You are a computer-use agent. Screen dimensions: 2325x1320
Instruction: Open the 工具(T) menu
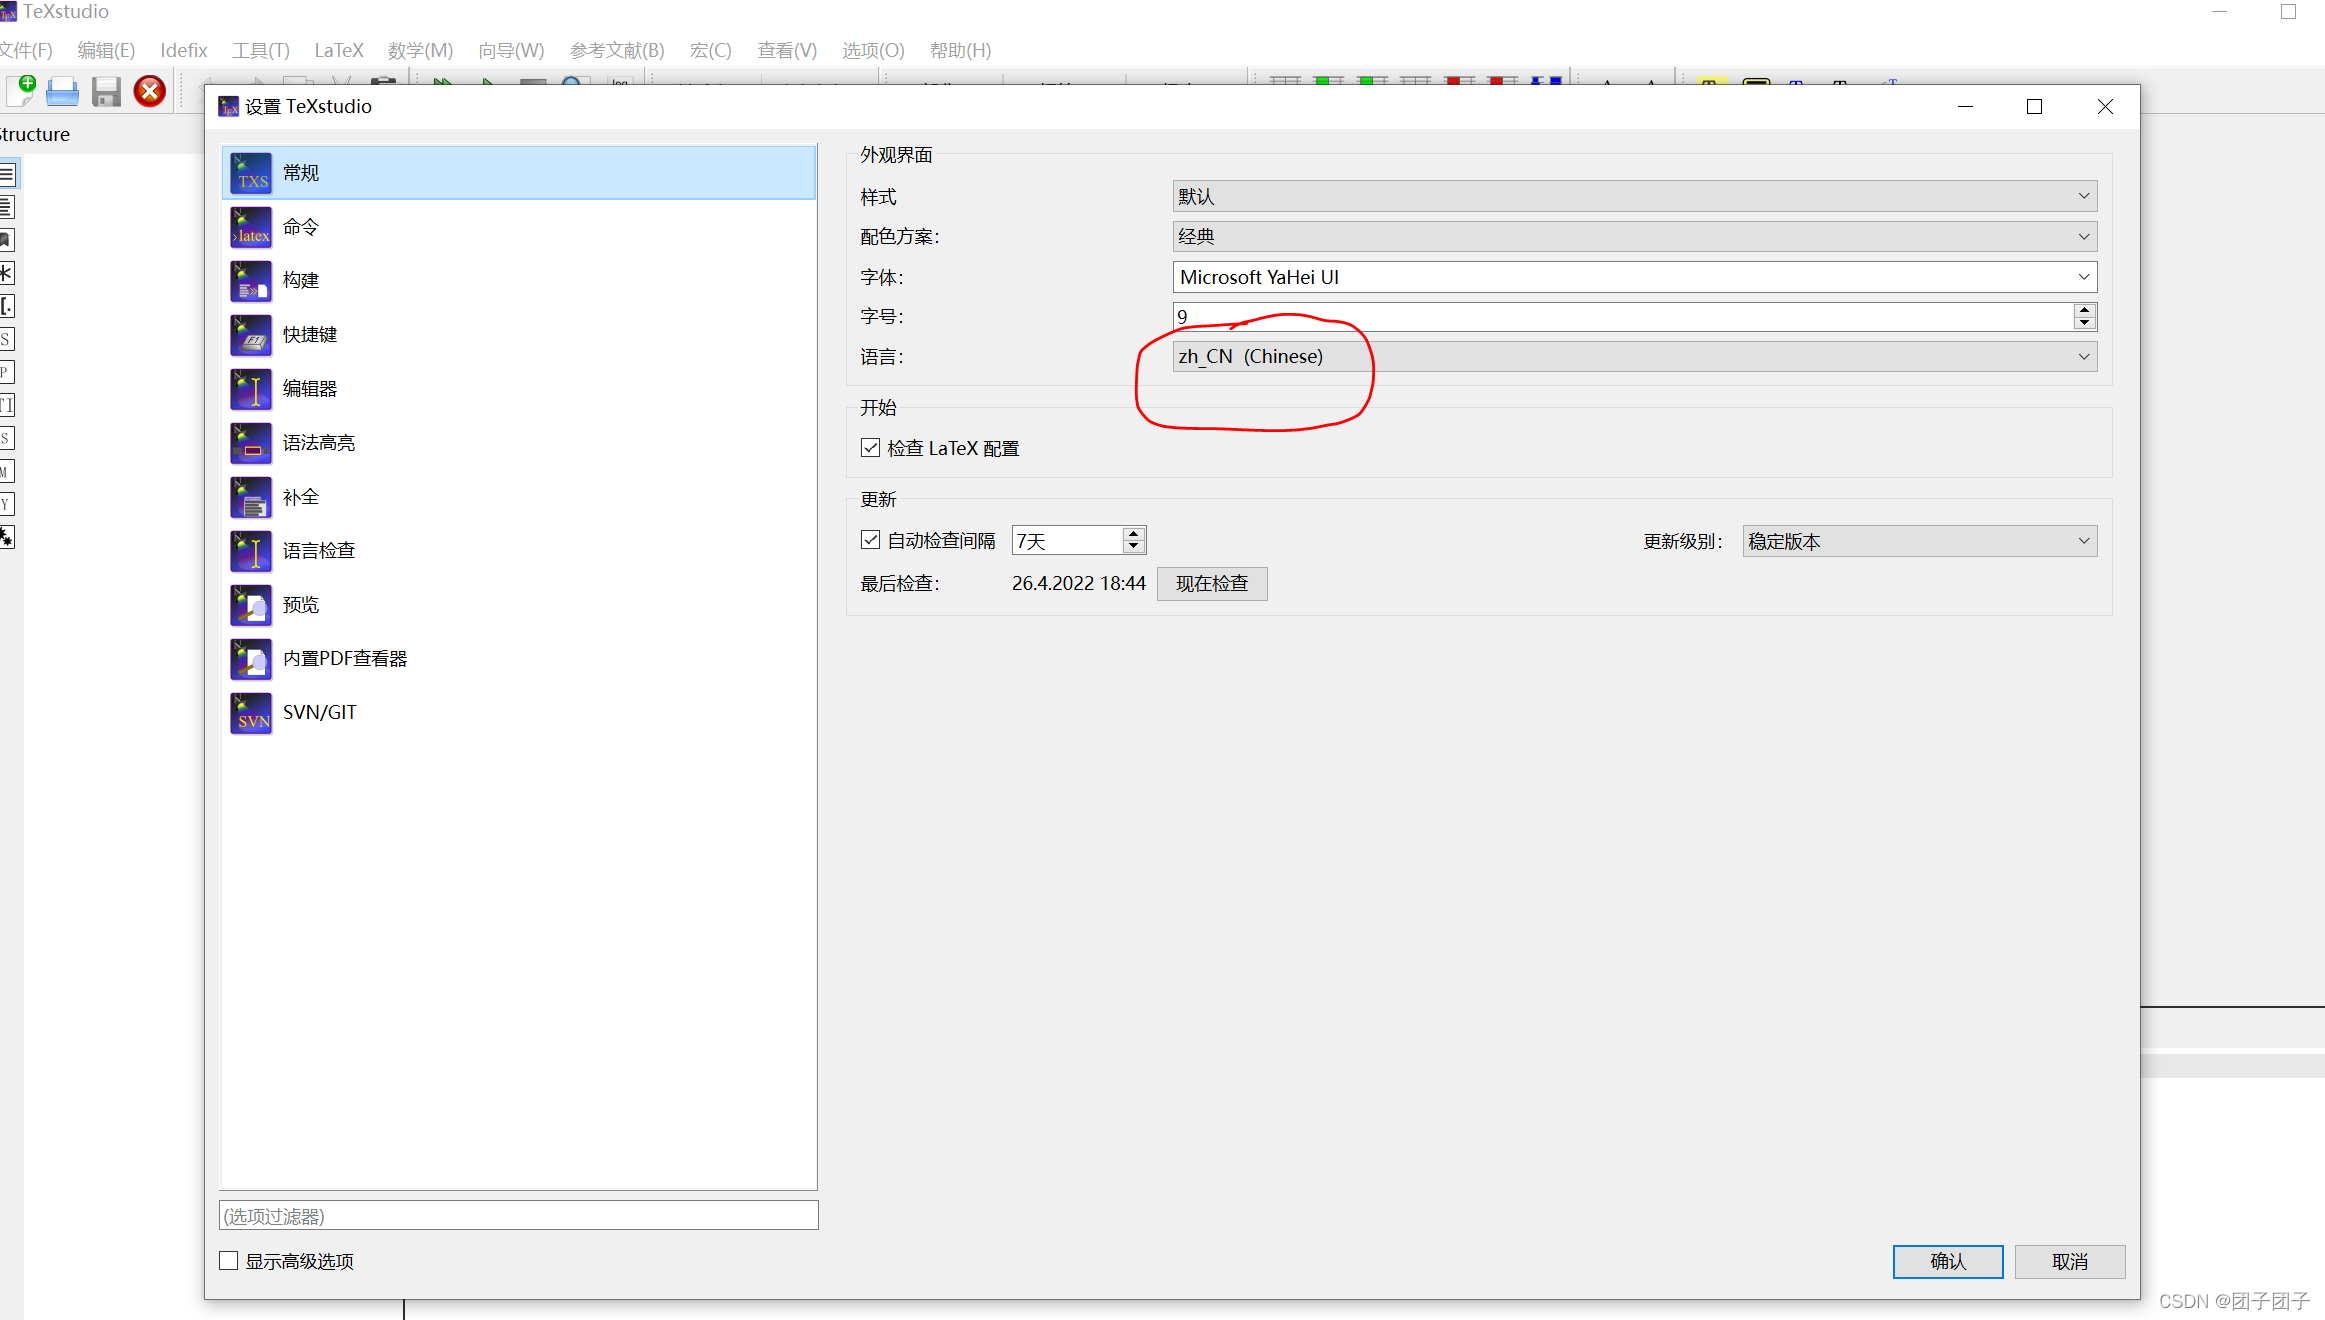(x=261, y=50)
